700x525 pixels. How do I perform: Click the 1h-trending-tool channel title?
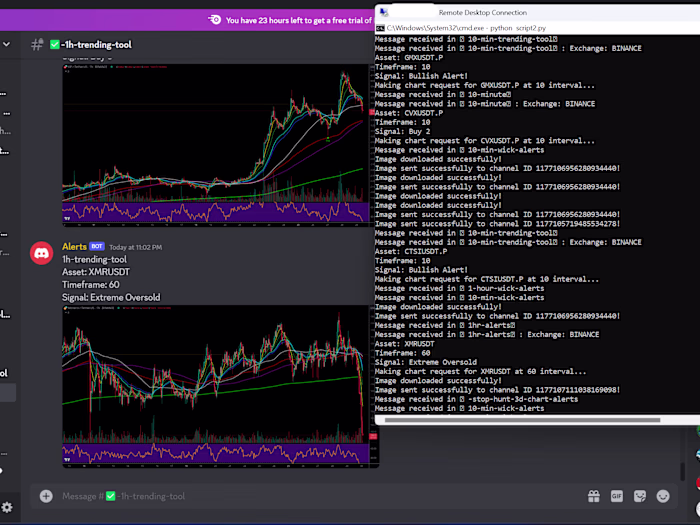96,45
